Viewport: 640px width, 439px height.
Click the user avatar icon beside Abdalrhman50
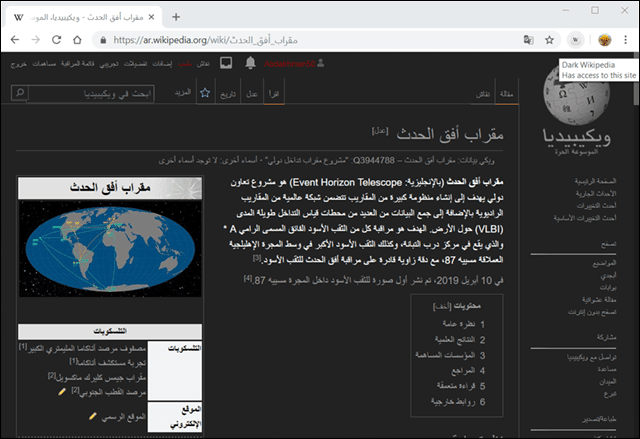[321, 63]
